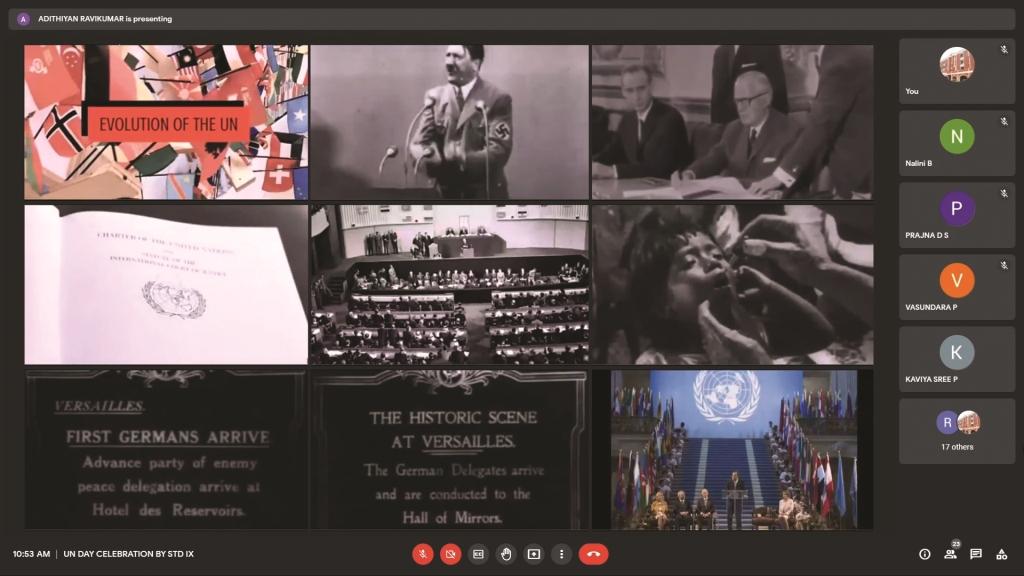This screenshot has height=576, width=1024.
Task: Click the Present now screen share icon
Action: (x=534, y=554)
